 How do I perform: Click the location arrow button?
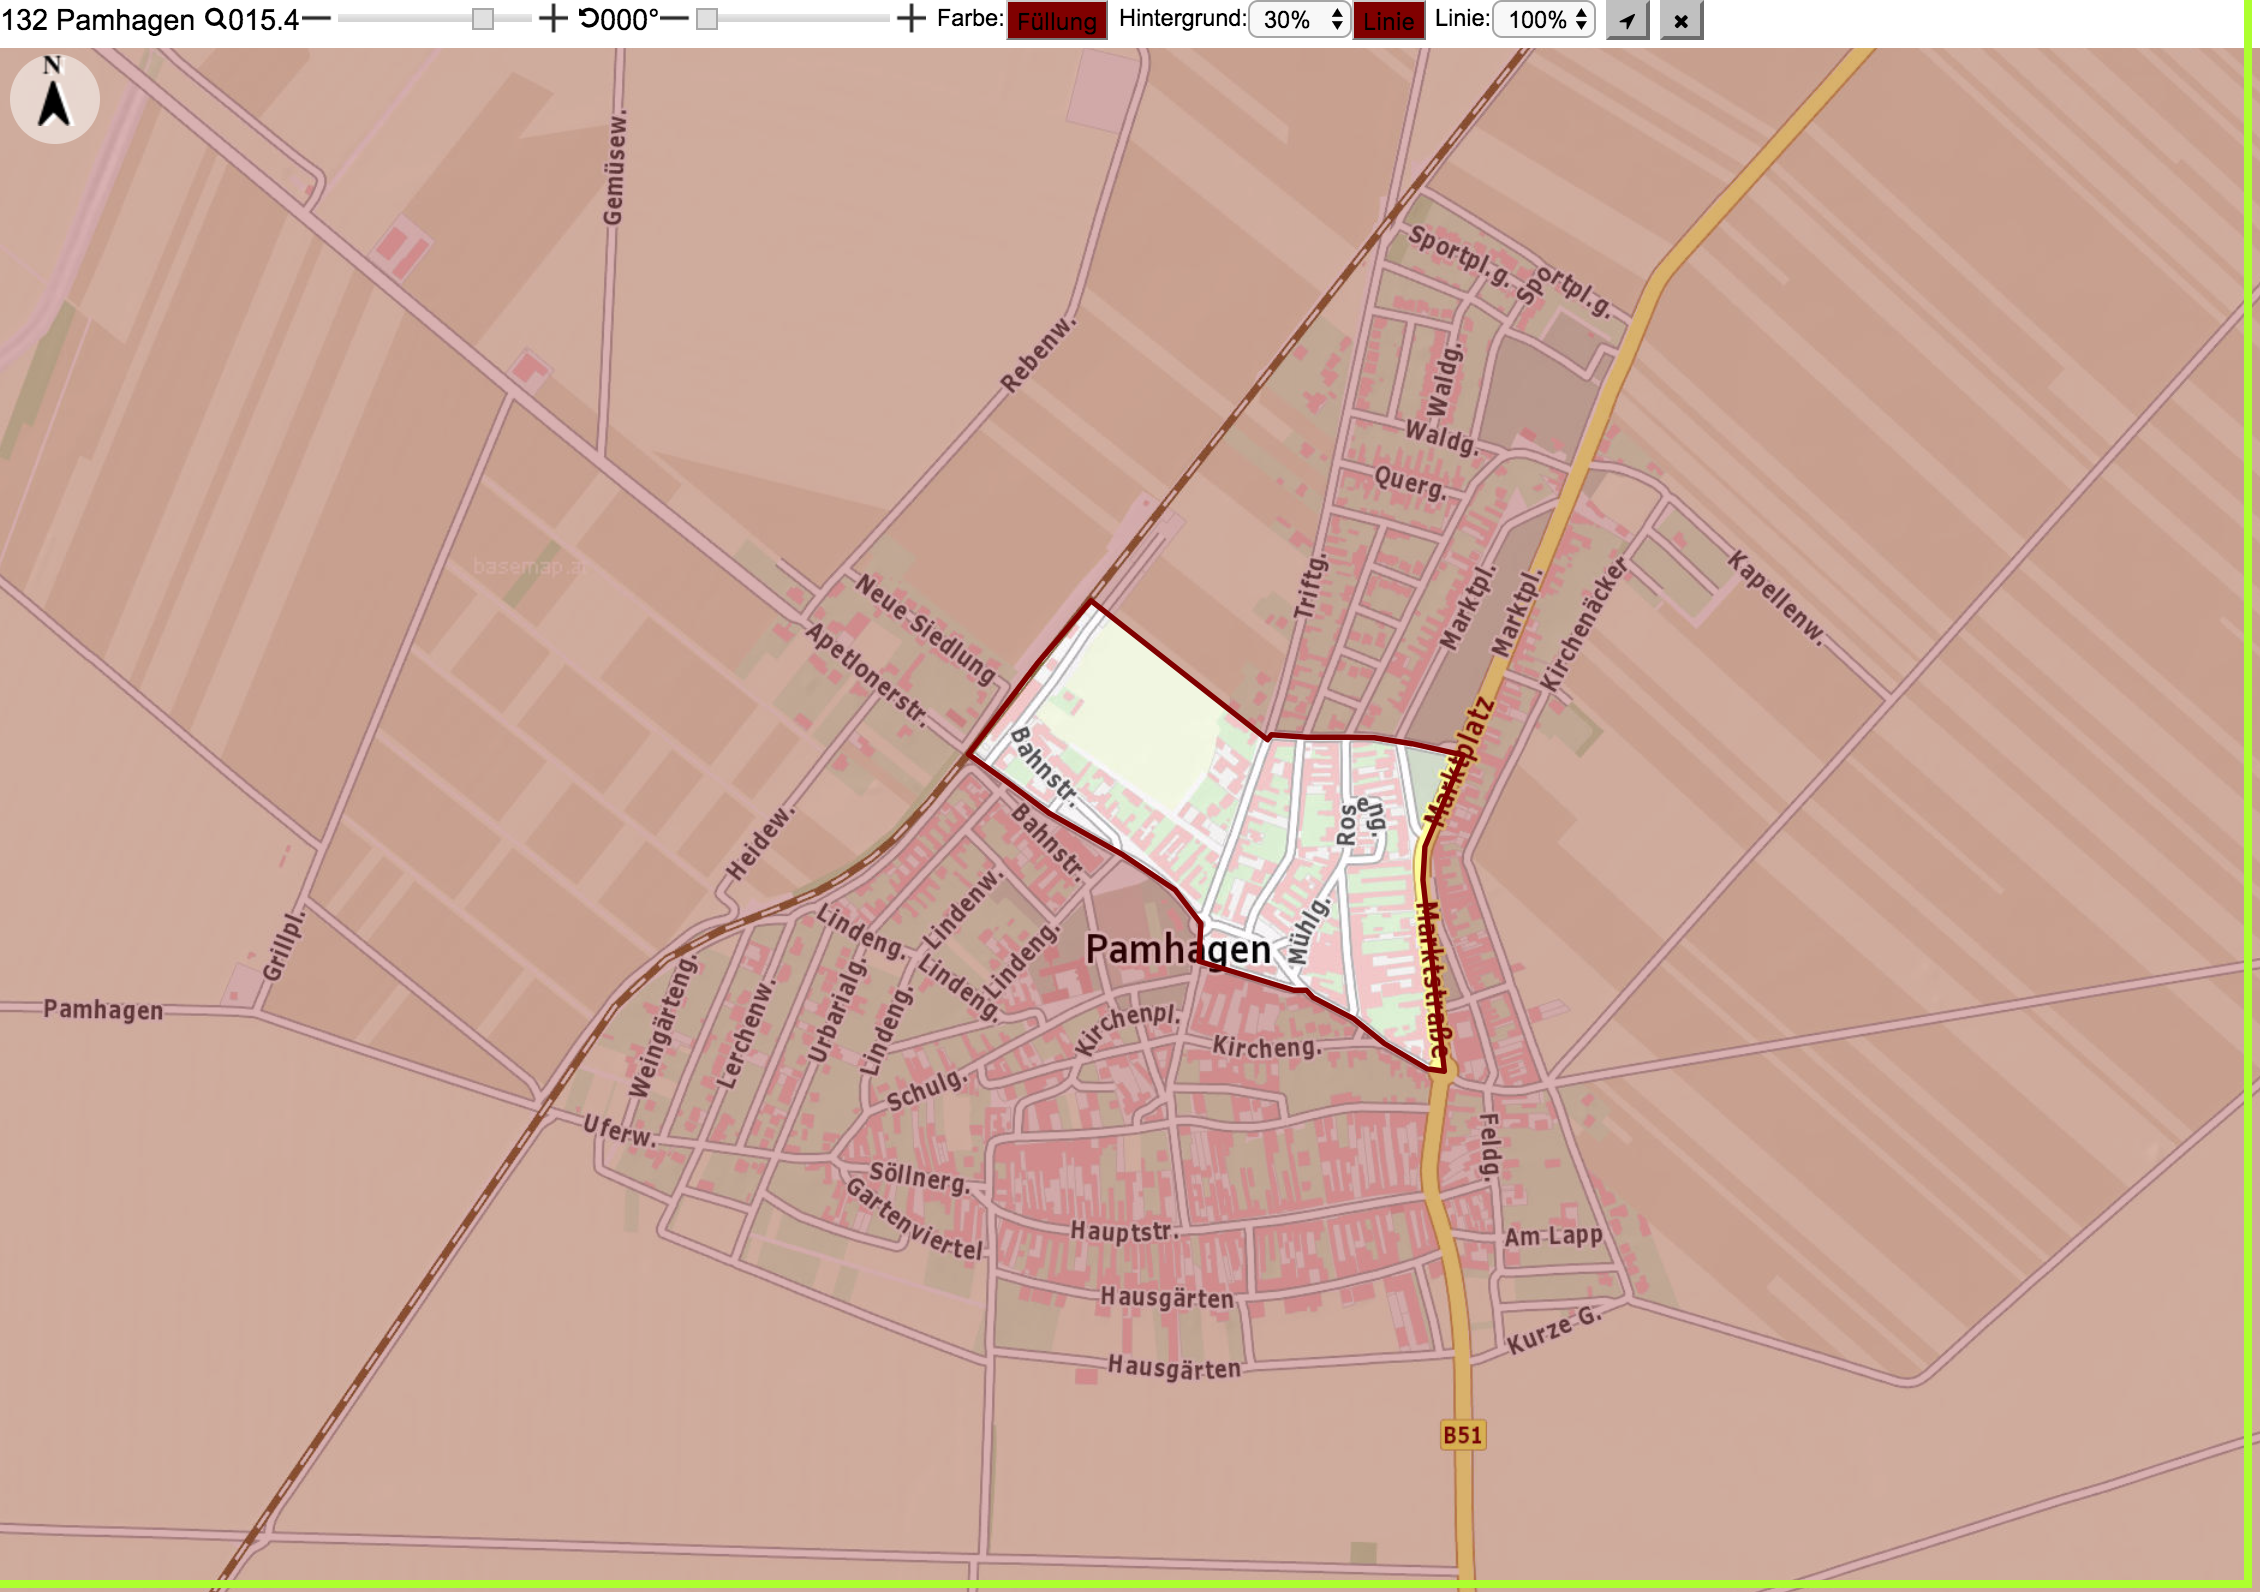(x=1627, y=20)
